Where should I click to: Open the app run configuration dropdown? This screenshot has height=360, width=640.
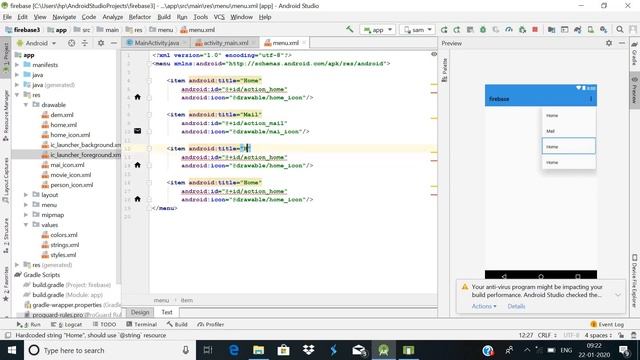377,30
